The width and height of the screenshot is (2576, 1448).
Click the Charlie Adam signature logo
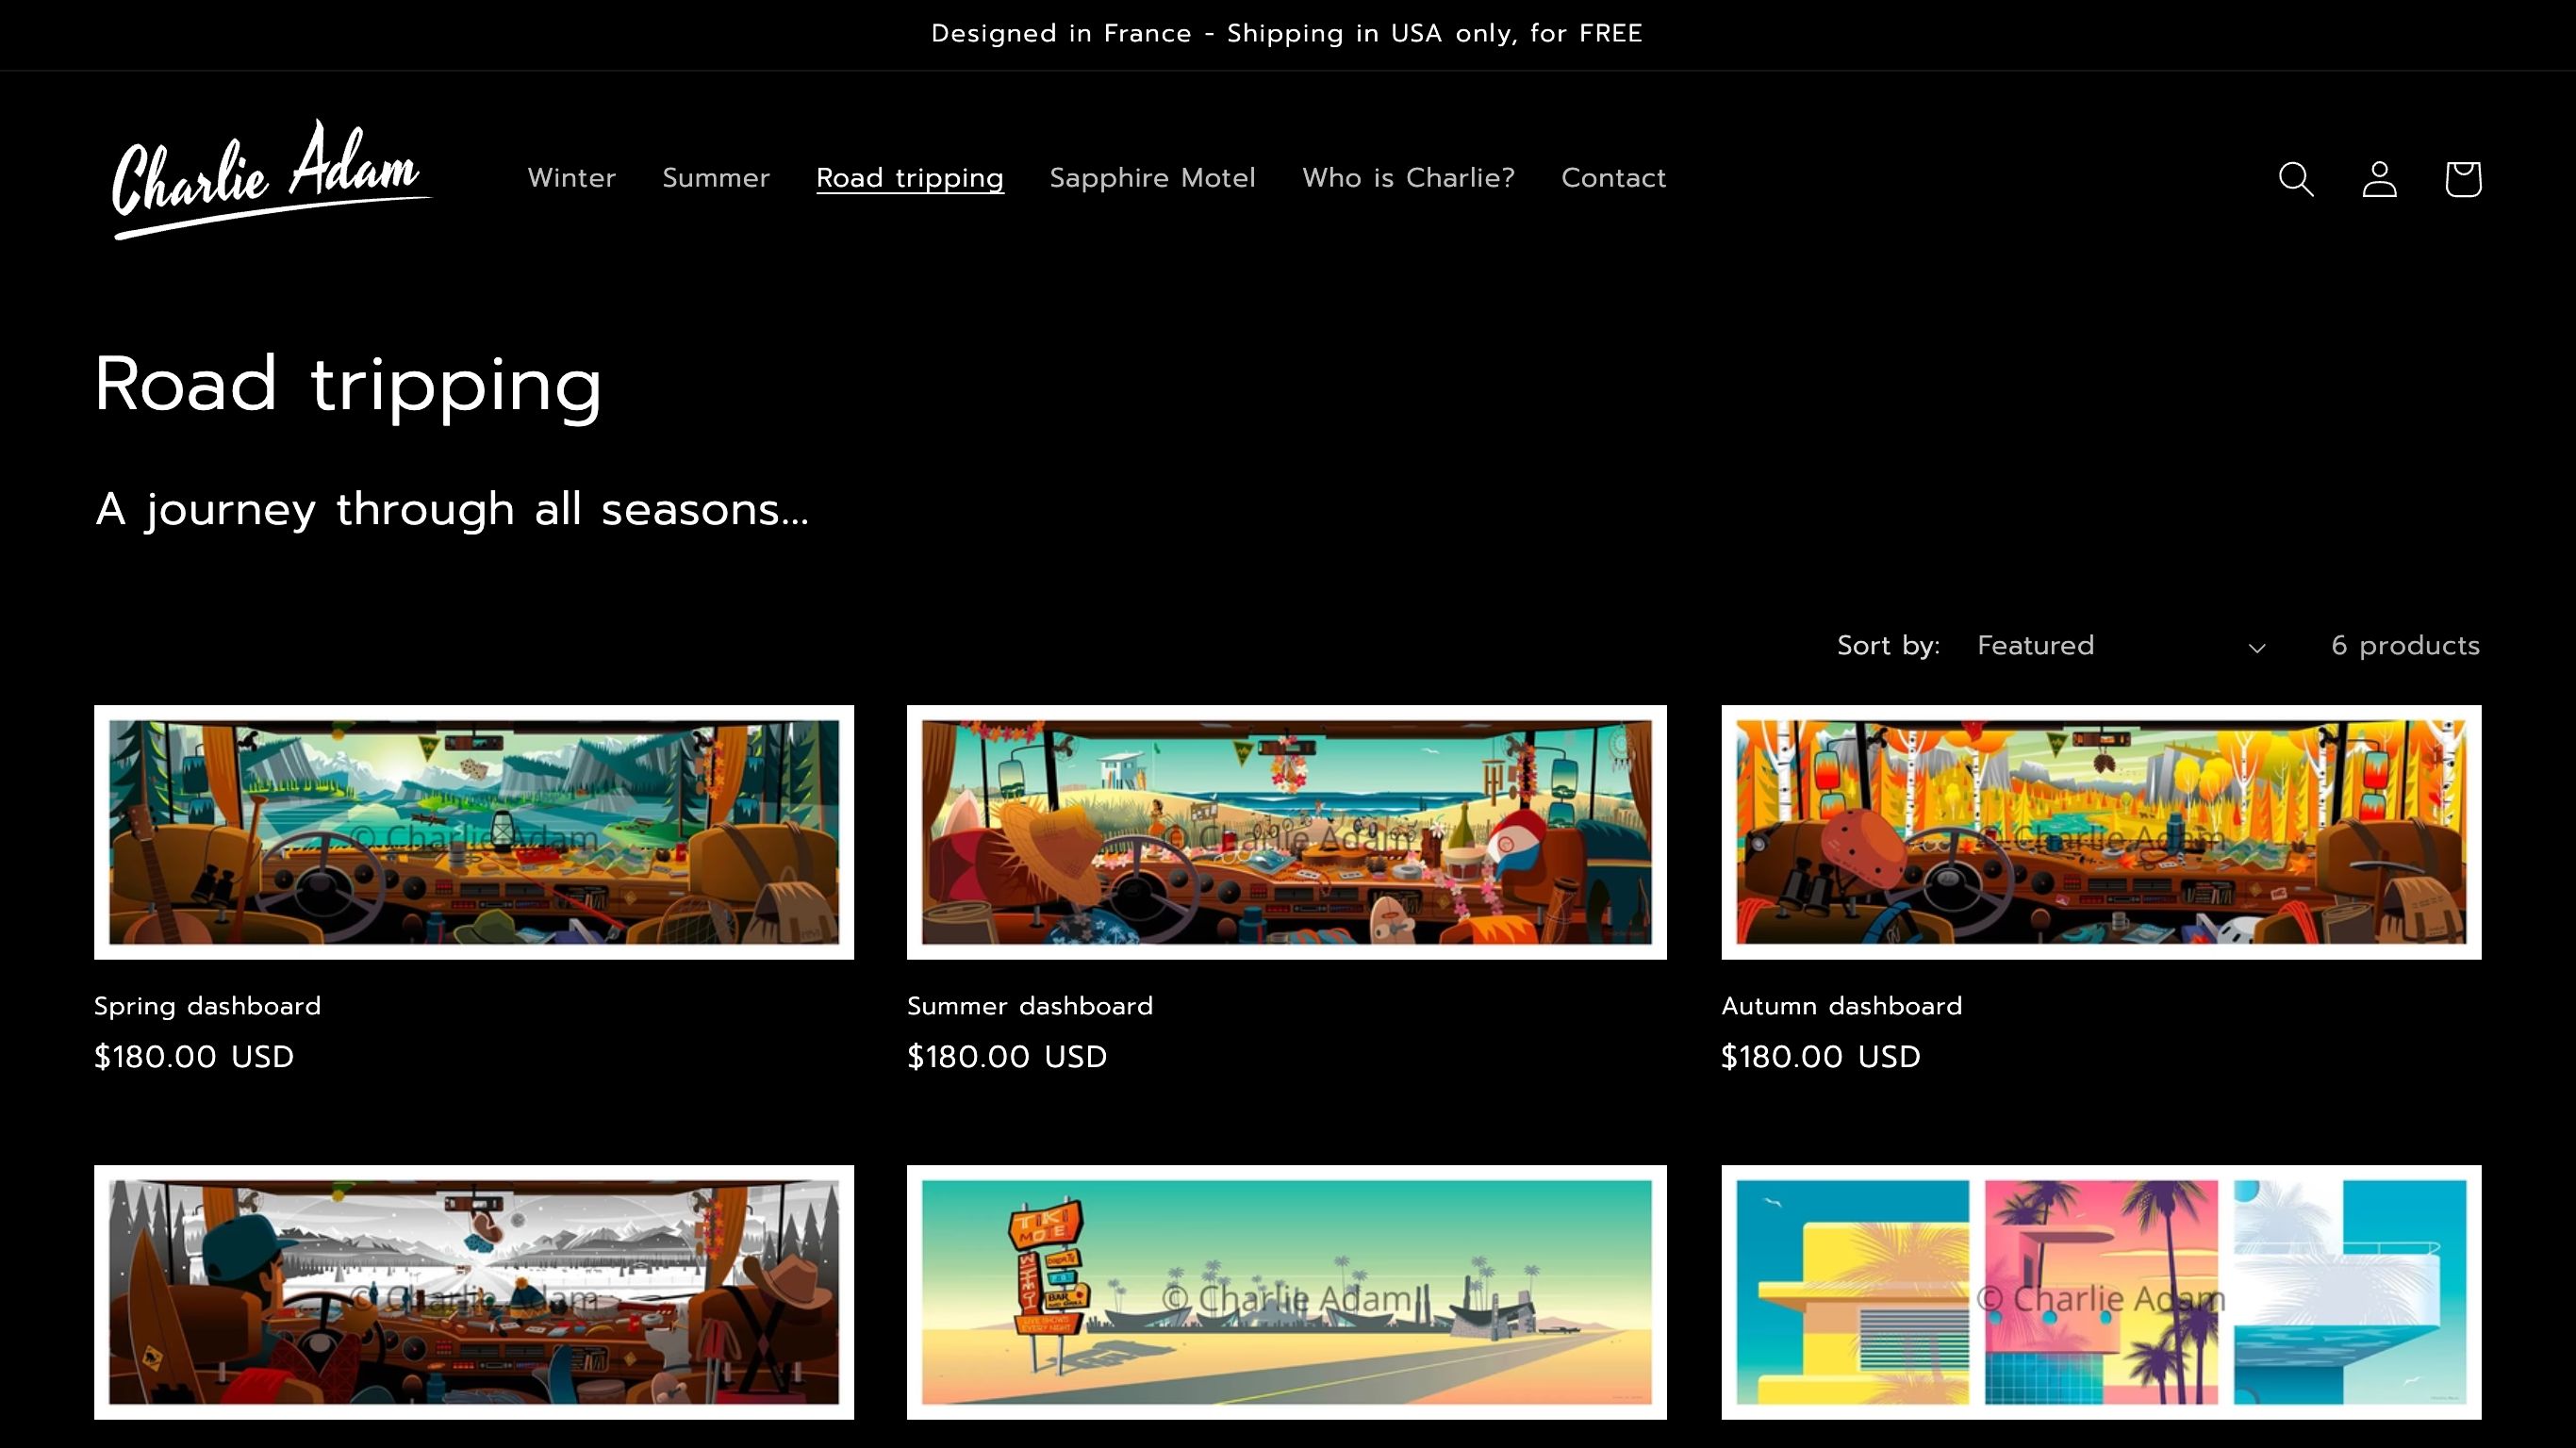[x=269, y=179]
